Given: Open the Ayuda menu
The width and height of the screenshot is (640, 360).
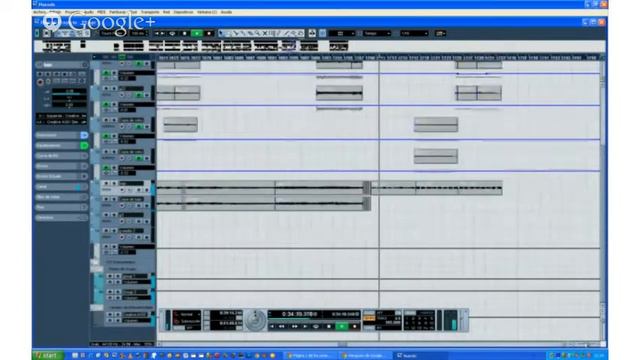Looking at the screenshot, I should [226, 12].
